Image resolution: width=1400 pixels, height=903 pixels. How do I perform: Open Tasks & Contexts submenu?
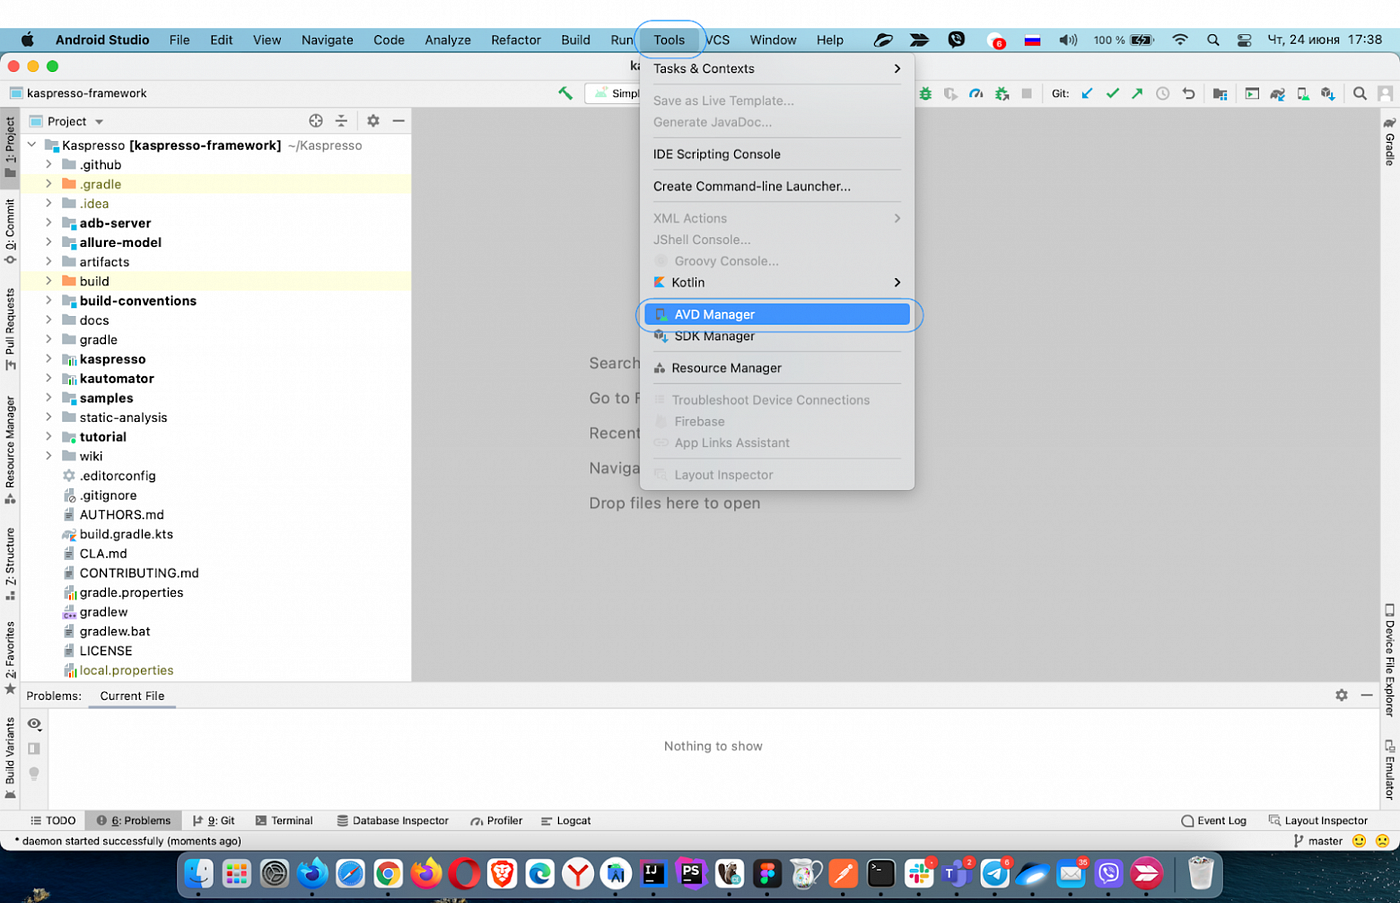click(x=777, y=69)
